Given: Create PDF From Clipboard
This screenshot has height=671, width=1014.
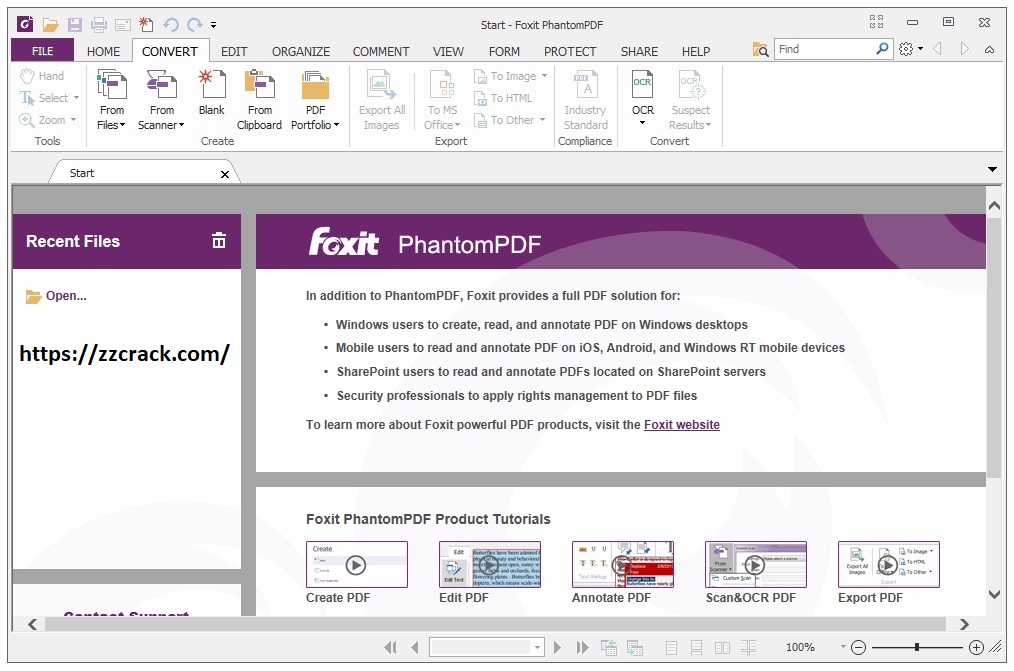Looking at the screenshot, I should click(x=259, y=100).
